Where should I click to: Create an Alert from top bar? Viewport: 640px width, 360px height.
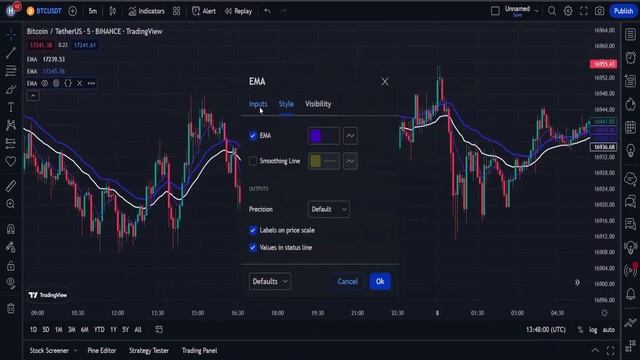204,11
